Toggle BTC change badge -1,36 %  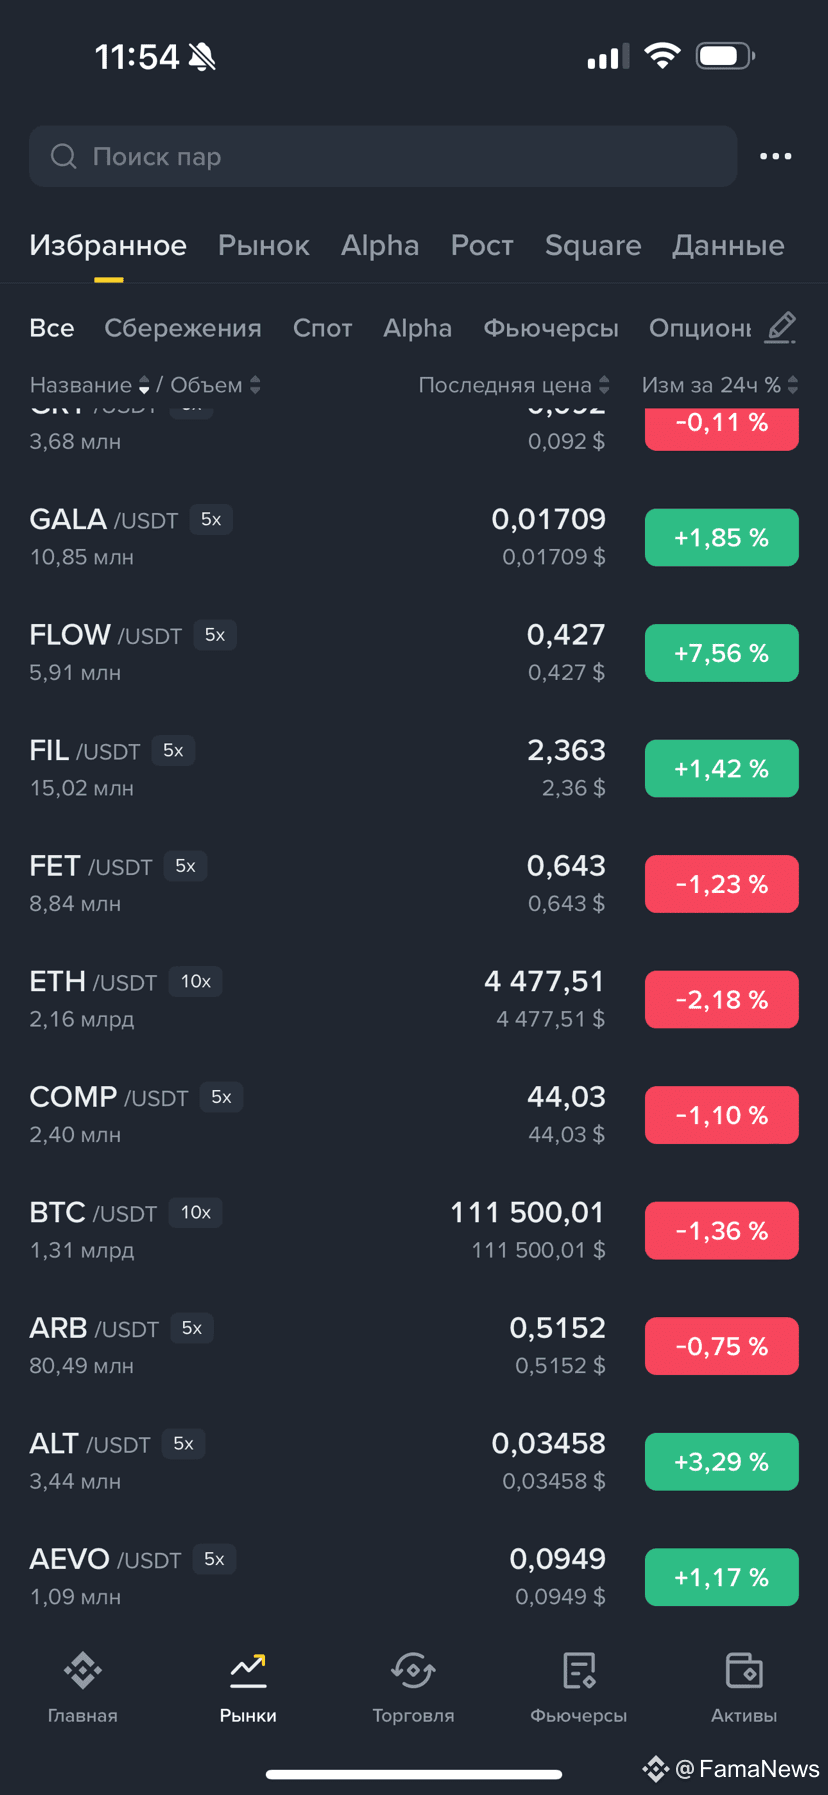pyautogui.click(x=722, y=1230)
